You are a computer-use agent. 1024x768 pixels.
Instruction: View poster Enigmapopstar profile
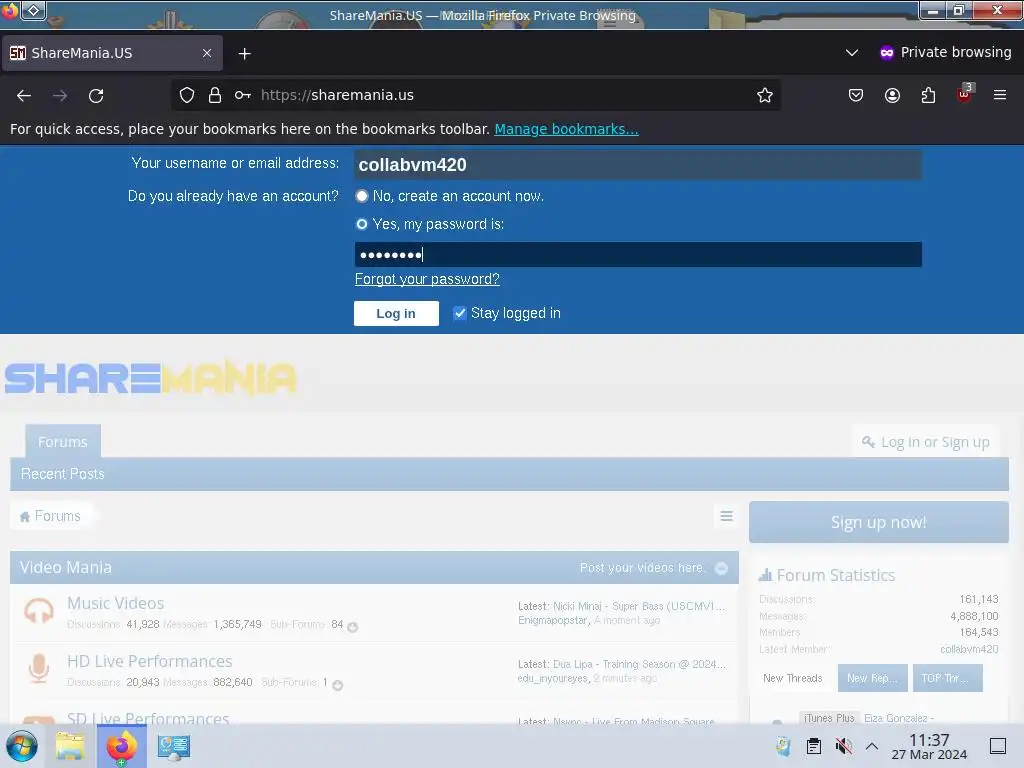[552, 620]
